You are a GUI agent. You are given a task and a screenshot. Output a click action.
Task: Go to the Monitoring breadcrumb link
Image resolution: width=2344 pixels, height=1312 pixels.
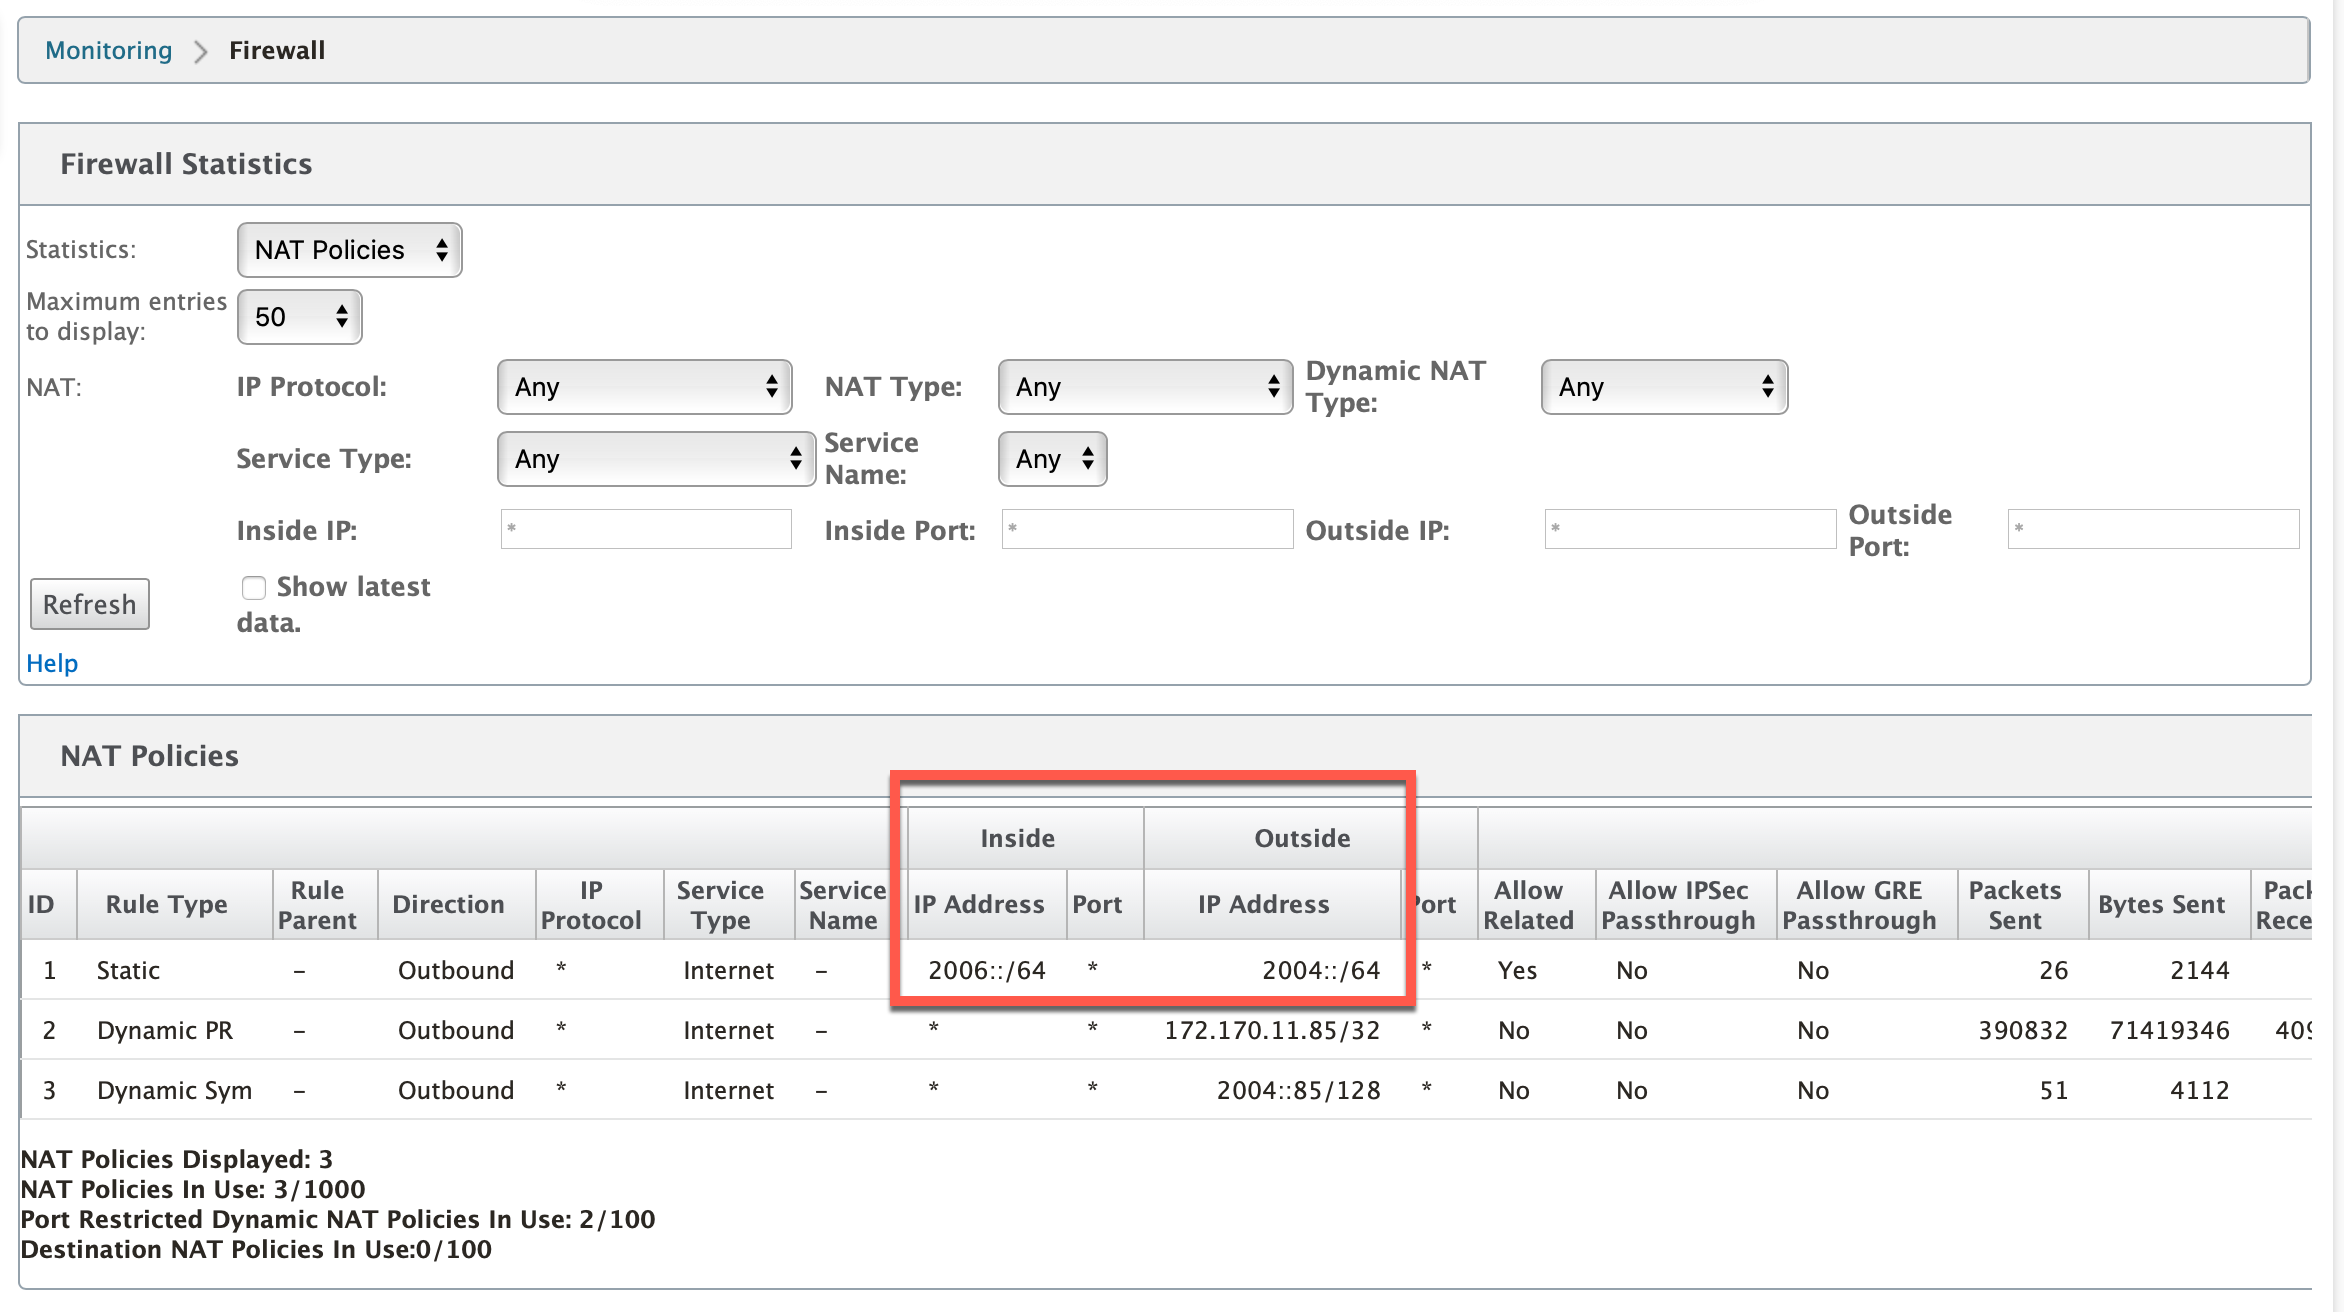coord(109,50)
